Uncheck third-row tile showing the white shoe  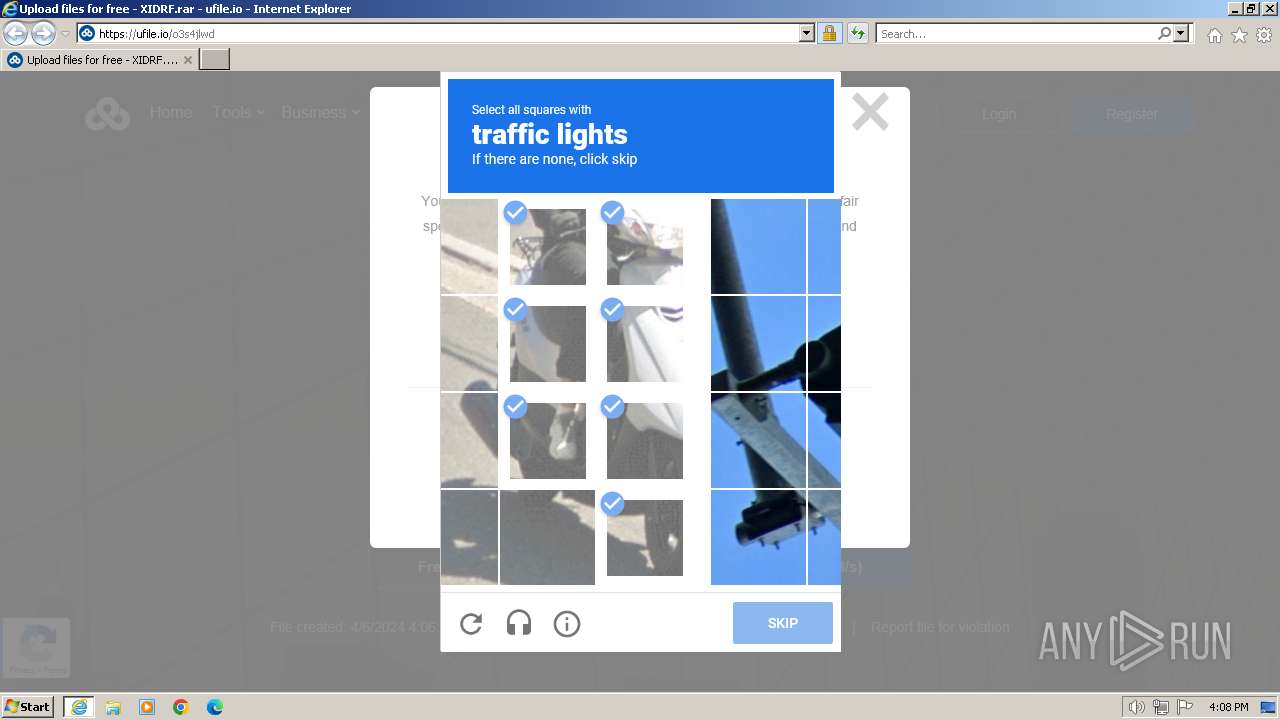[x=547, y=440]
